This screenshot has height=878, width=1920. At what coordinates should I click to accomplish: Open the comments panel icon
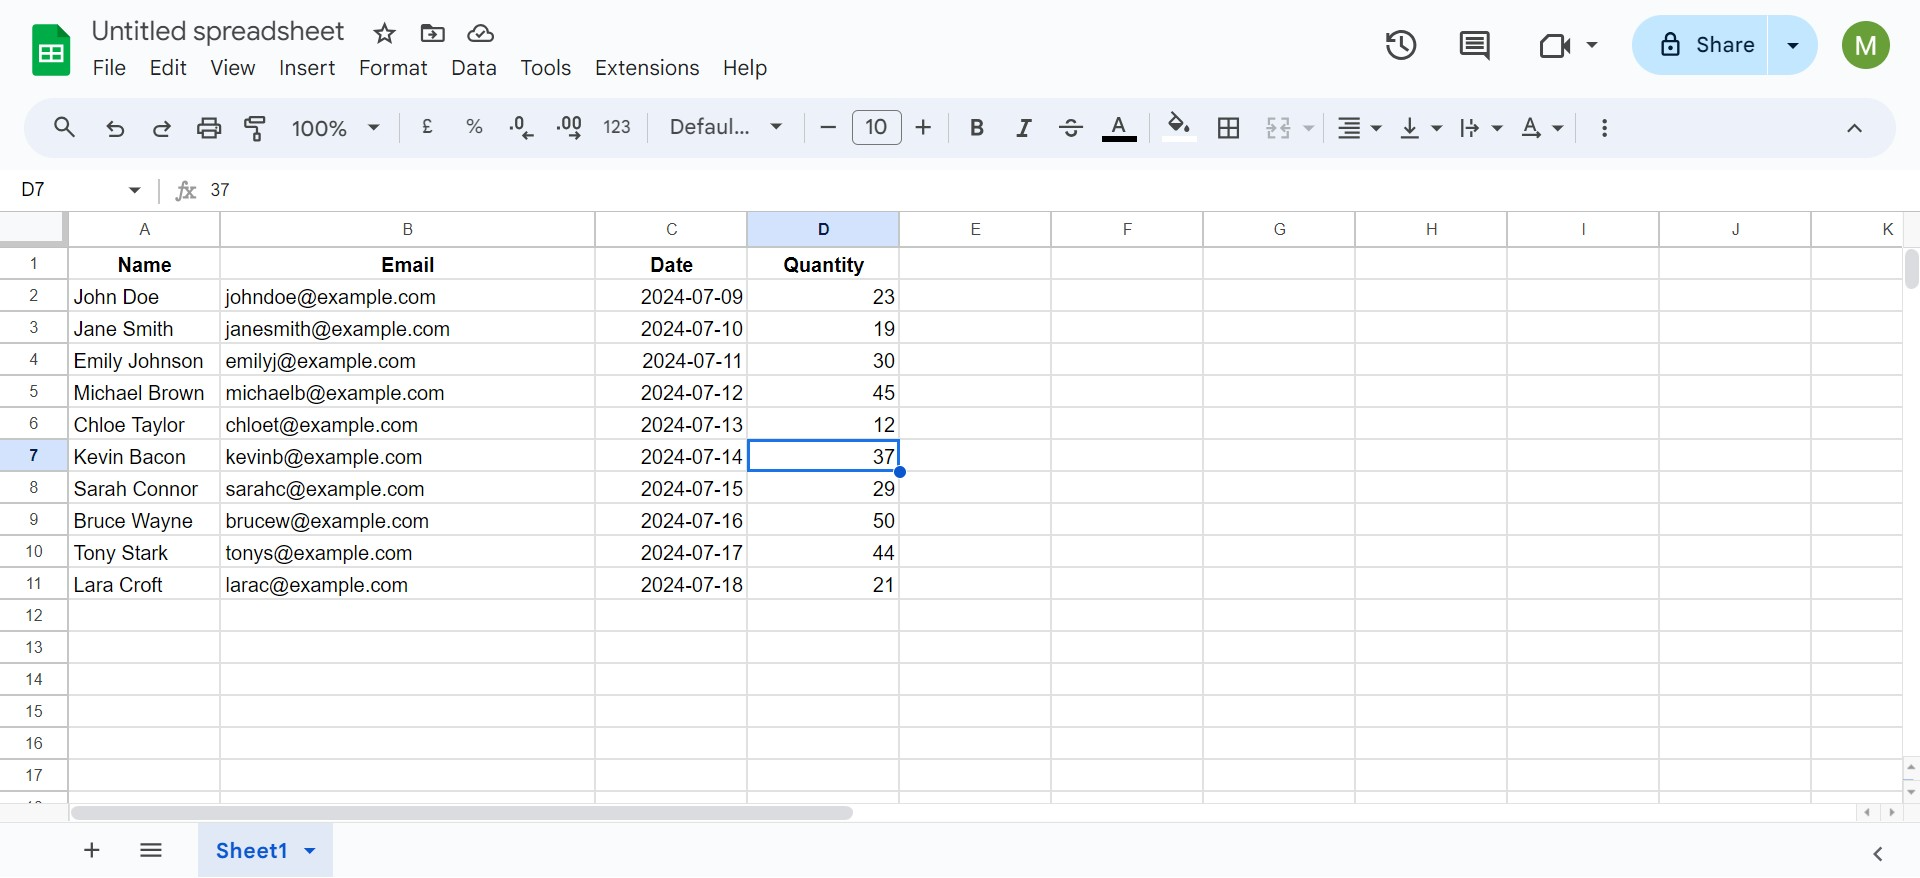pyautogui.click(x=1474, y=45)
